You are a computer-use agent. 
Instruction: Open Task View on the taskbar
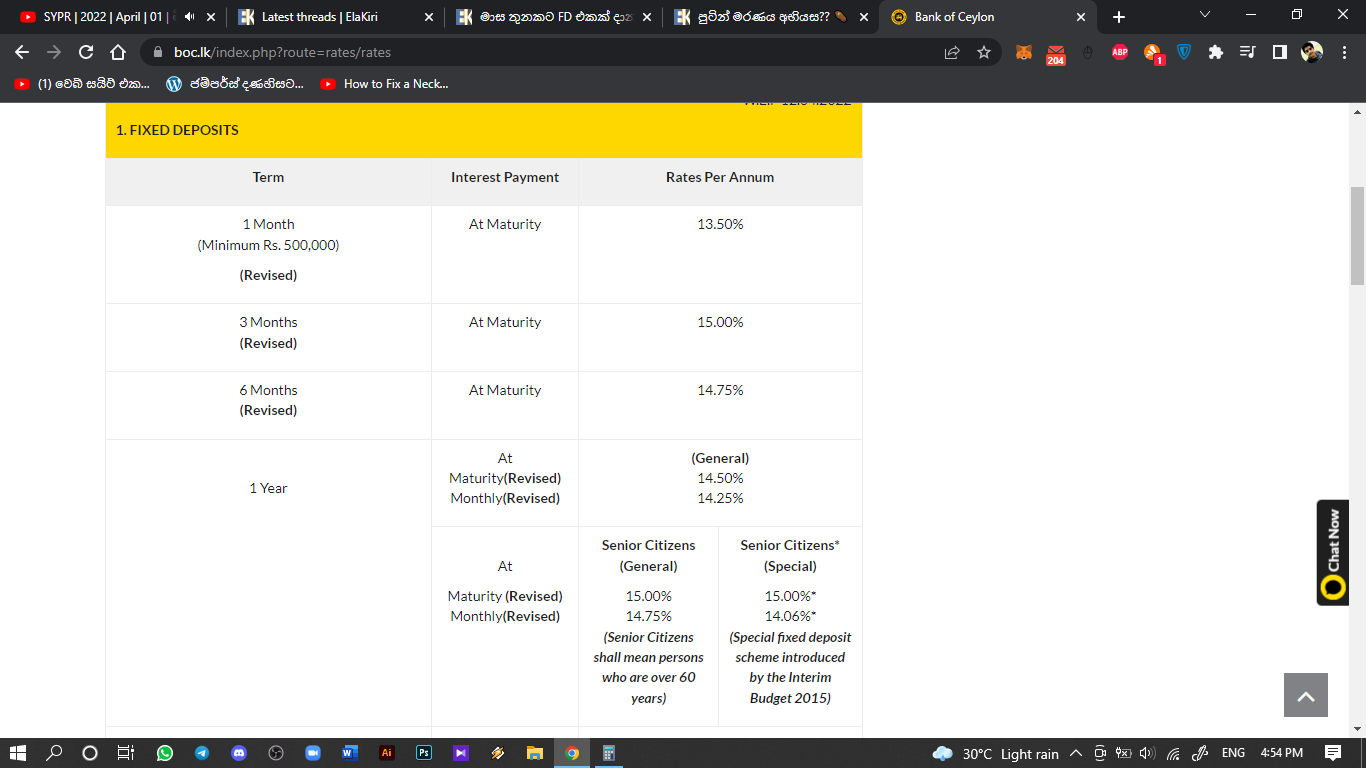126,753
